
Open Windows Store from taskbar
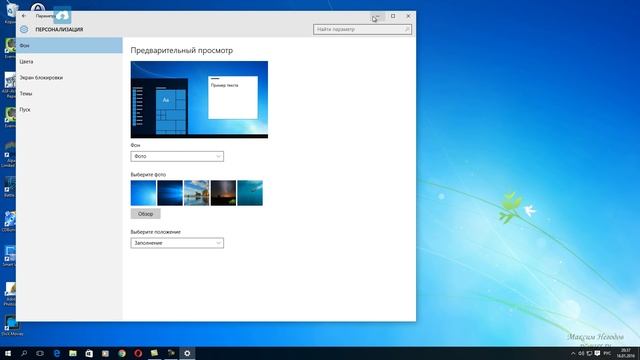pos(89,353)
